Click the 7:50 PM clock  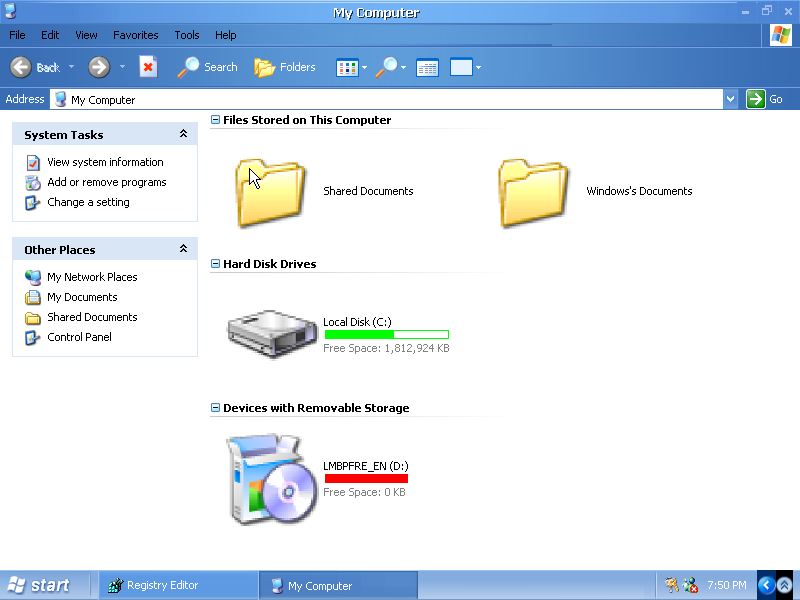pyautogui.click(x=727, y=585)
